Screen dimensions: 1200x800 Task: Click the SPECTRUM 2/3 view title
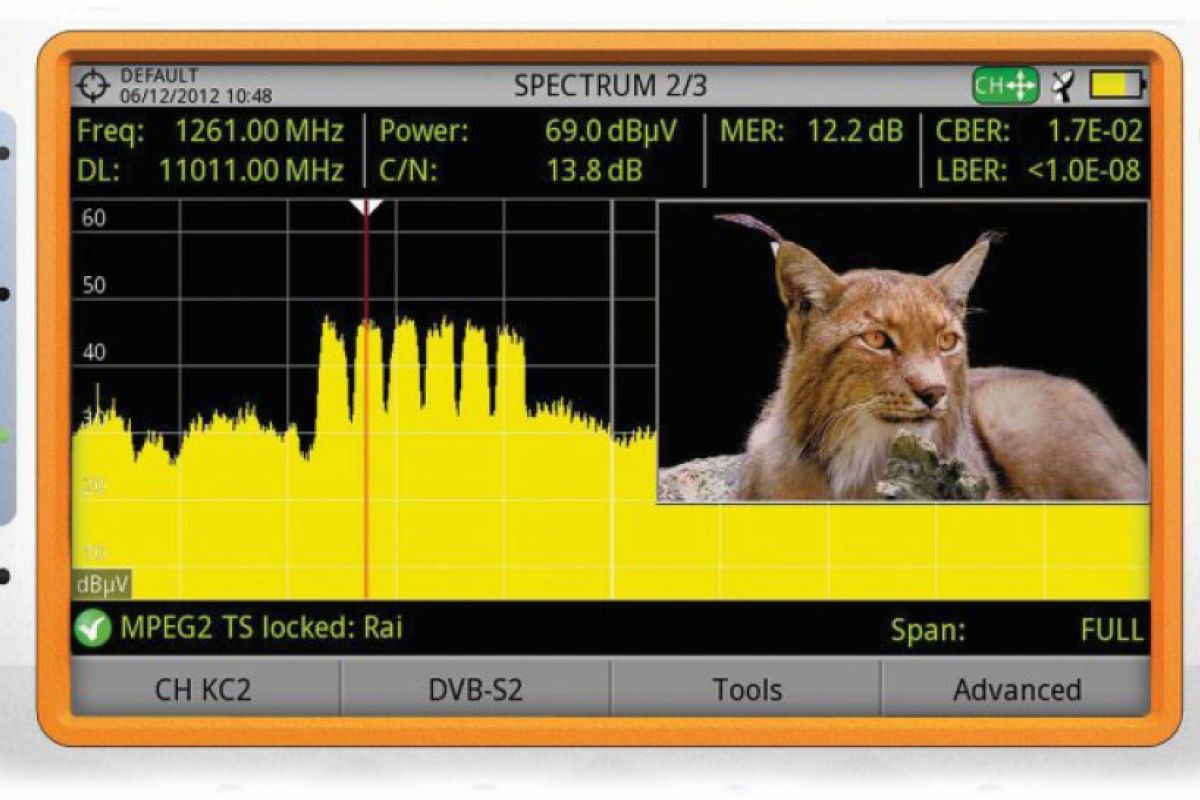click(610, 87)
